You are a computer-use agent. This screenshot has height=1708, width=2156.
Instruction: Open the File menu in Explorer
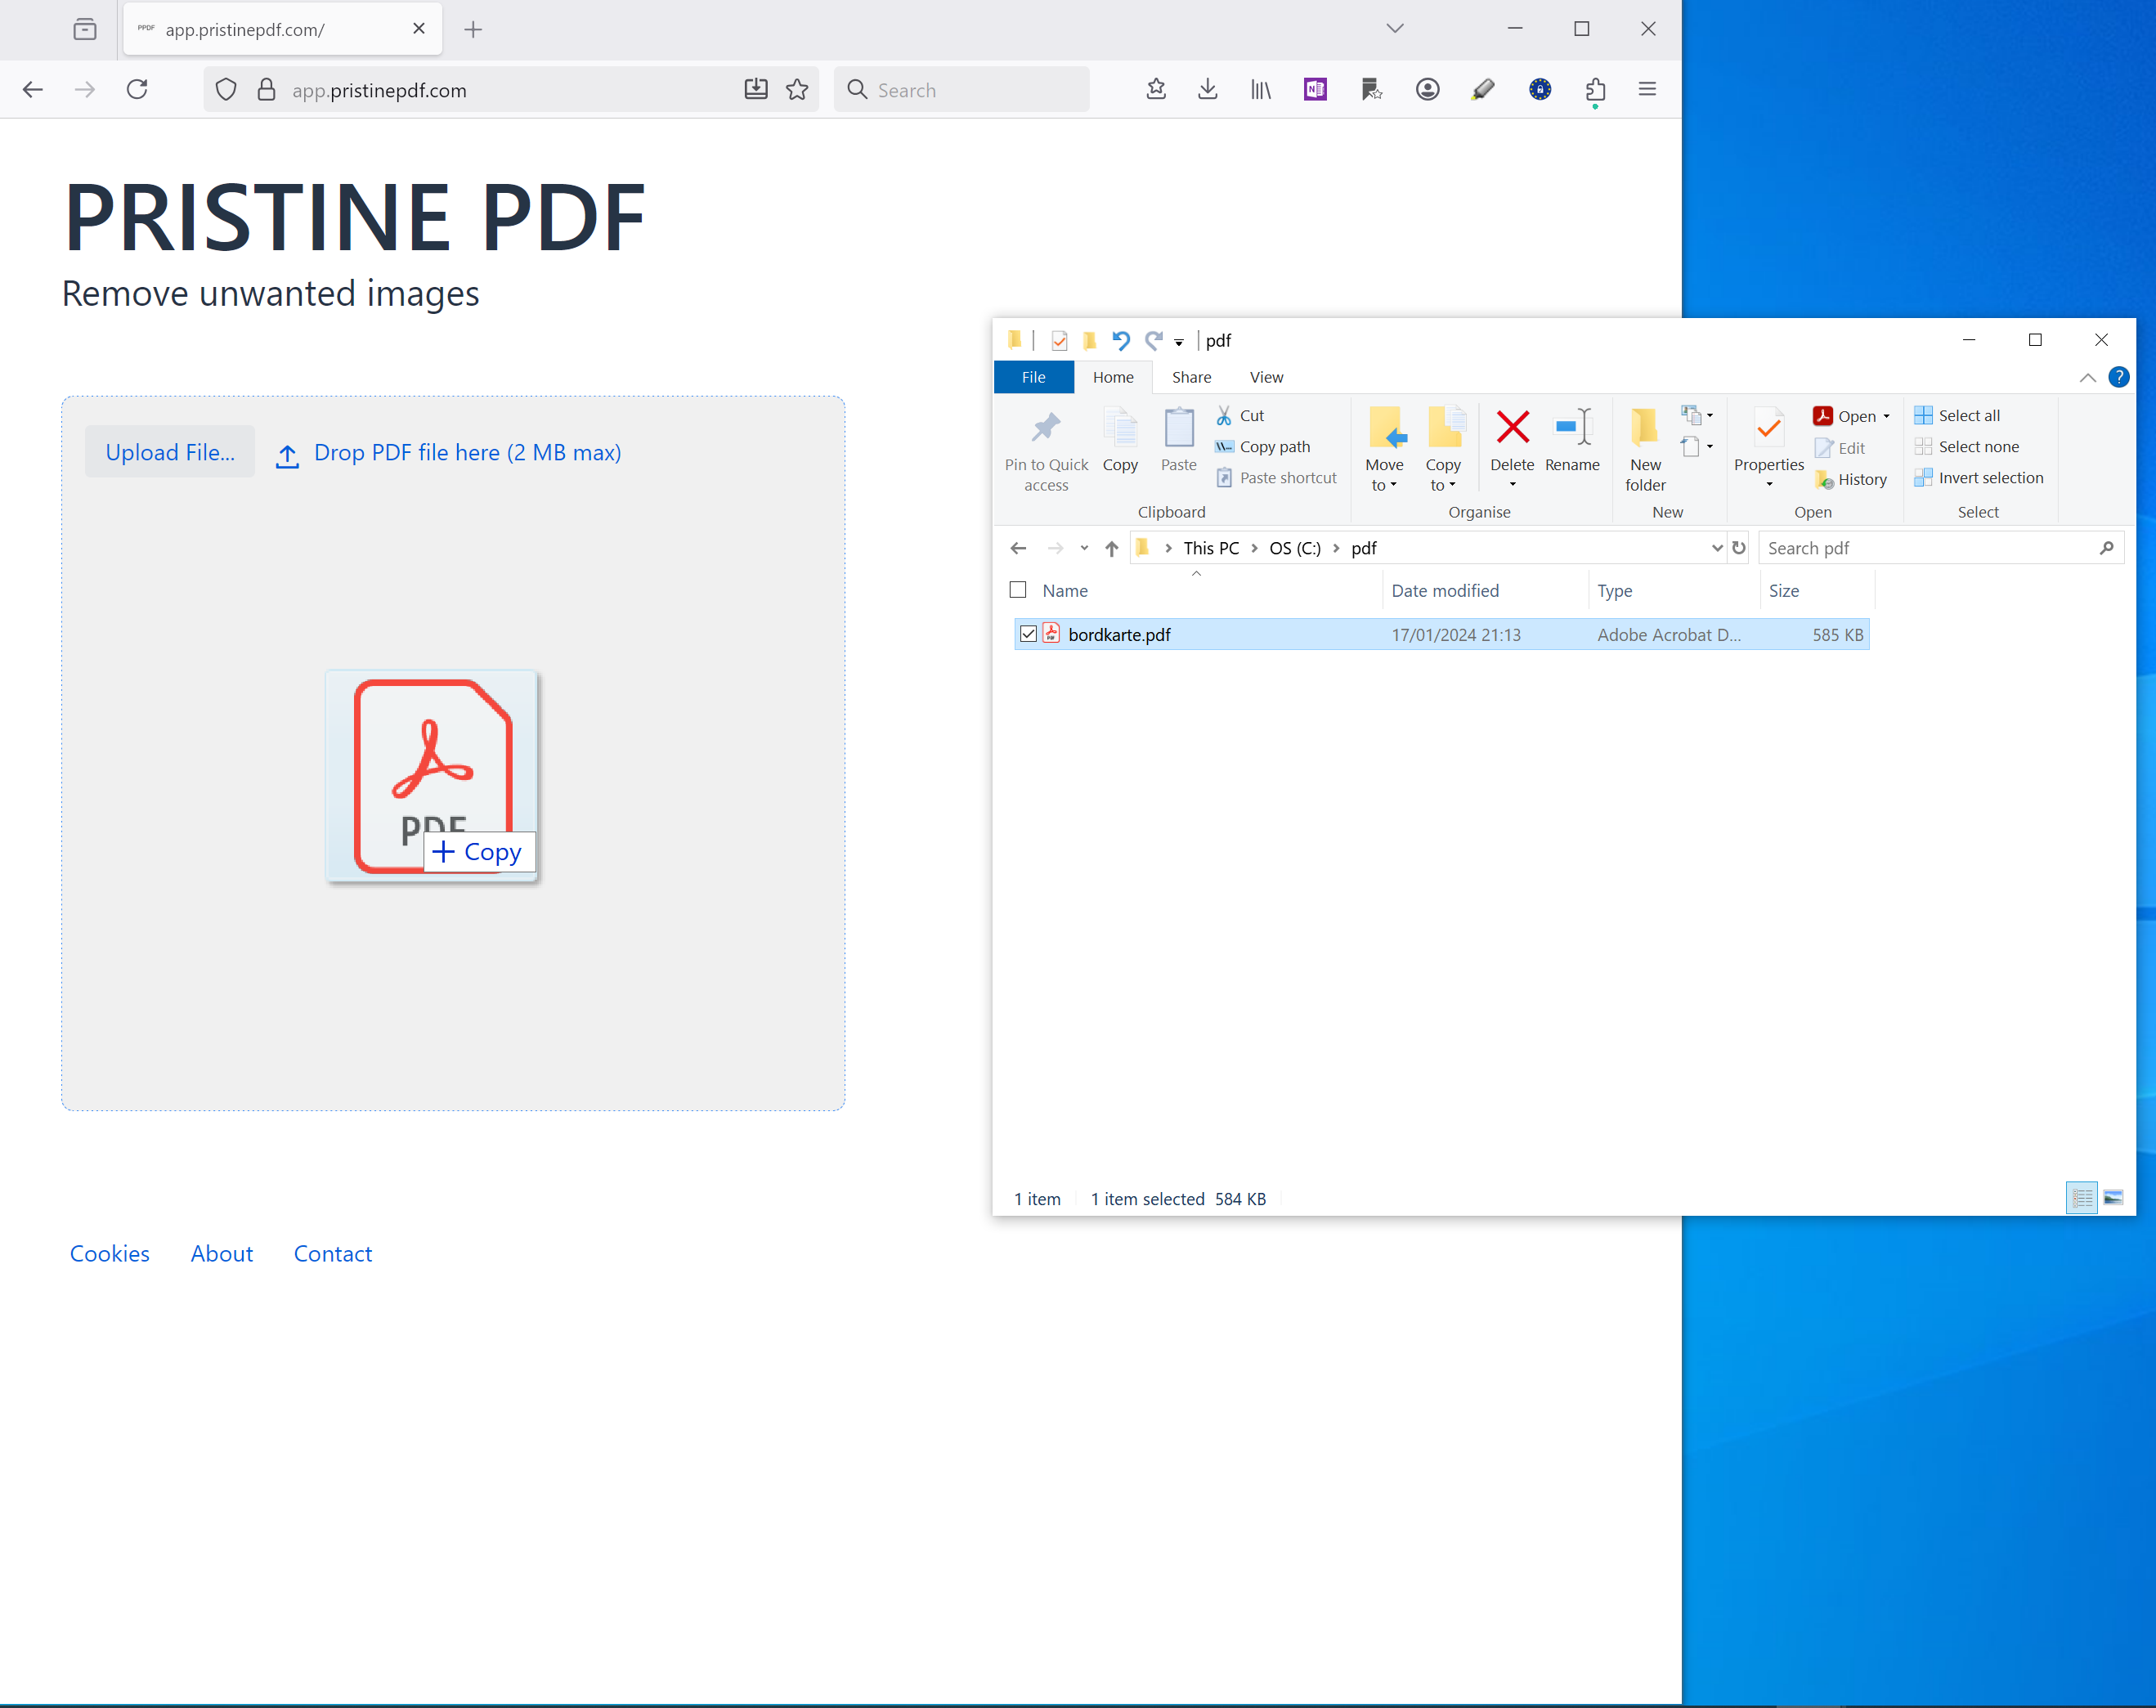point(1034,377)
